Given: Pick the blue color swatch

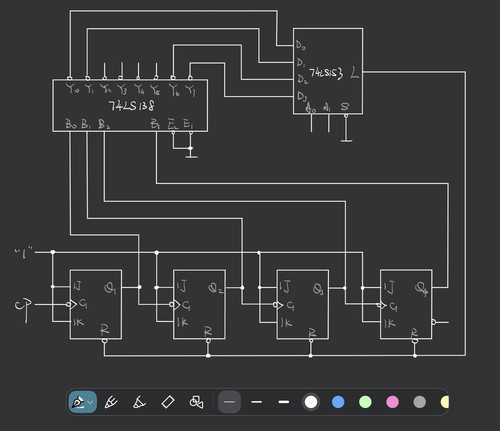Looking at the screenshot, I should click(x=338, y=402).
